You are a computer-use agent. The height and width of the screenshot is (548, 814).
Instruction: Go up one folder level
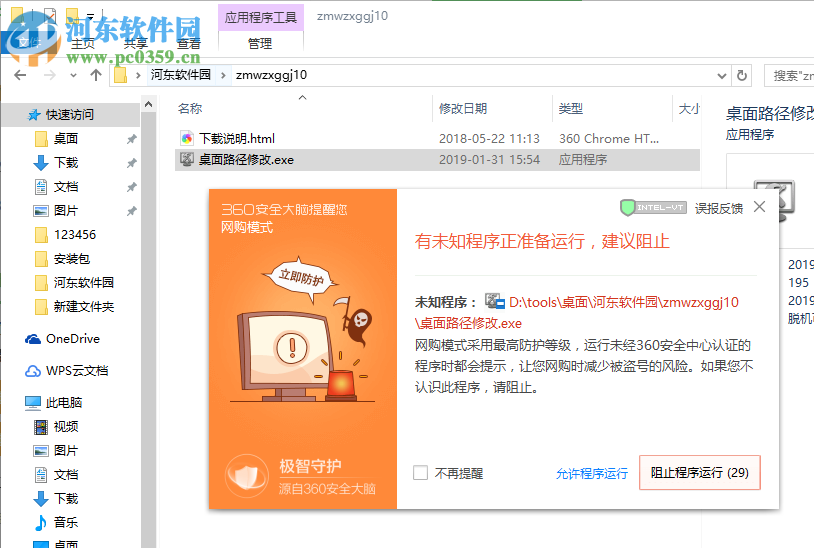[96, 75]
